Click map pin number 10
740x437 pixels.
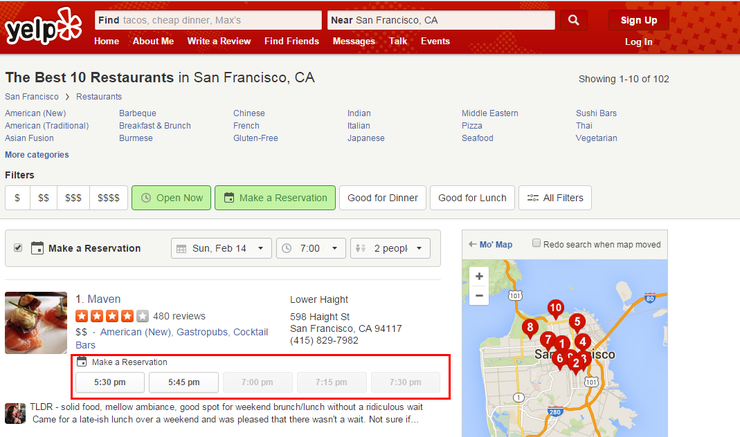pos(555,310)
